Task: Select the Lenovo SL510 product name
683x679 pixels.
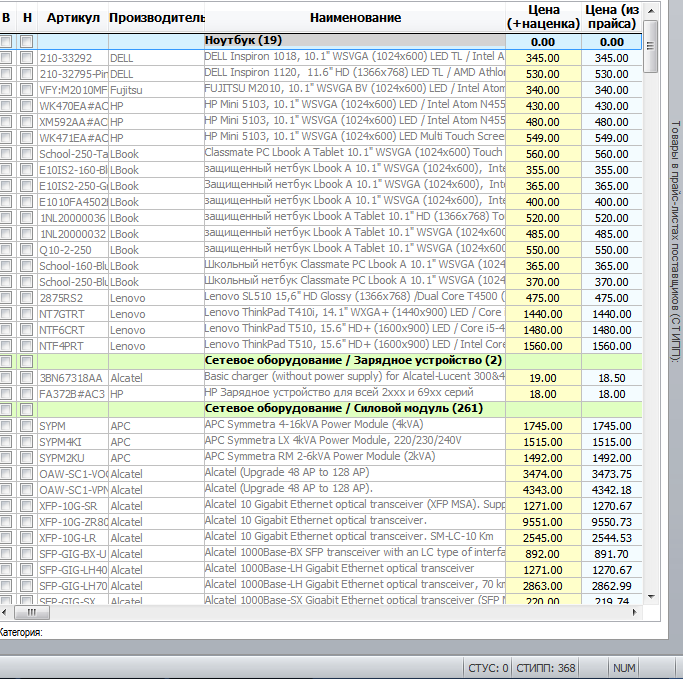Action: click(x=355, y=297)
